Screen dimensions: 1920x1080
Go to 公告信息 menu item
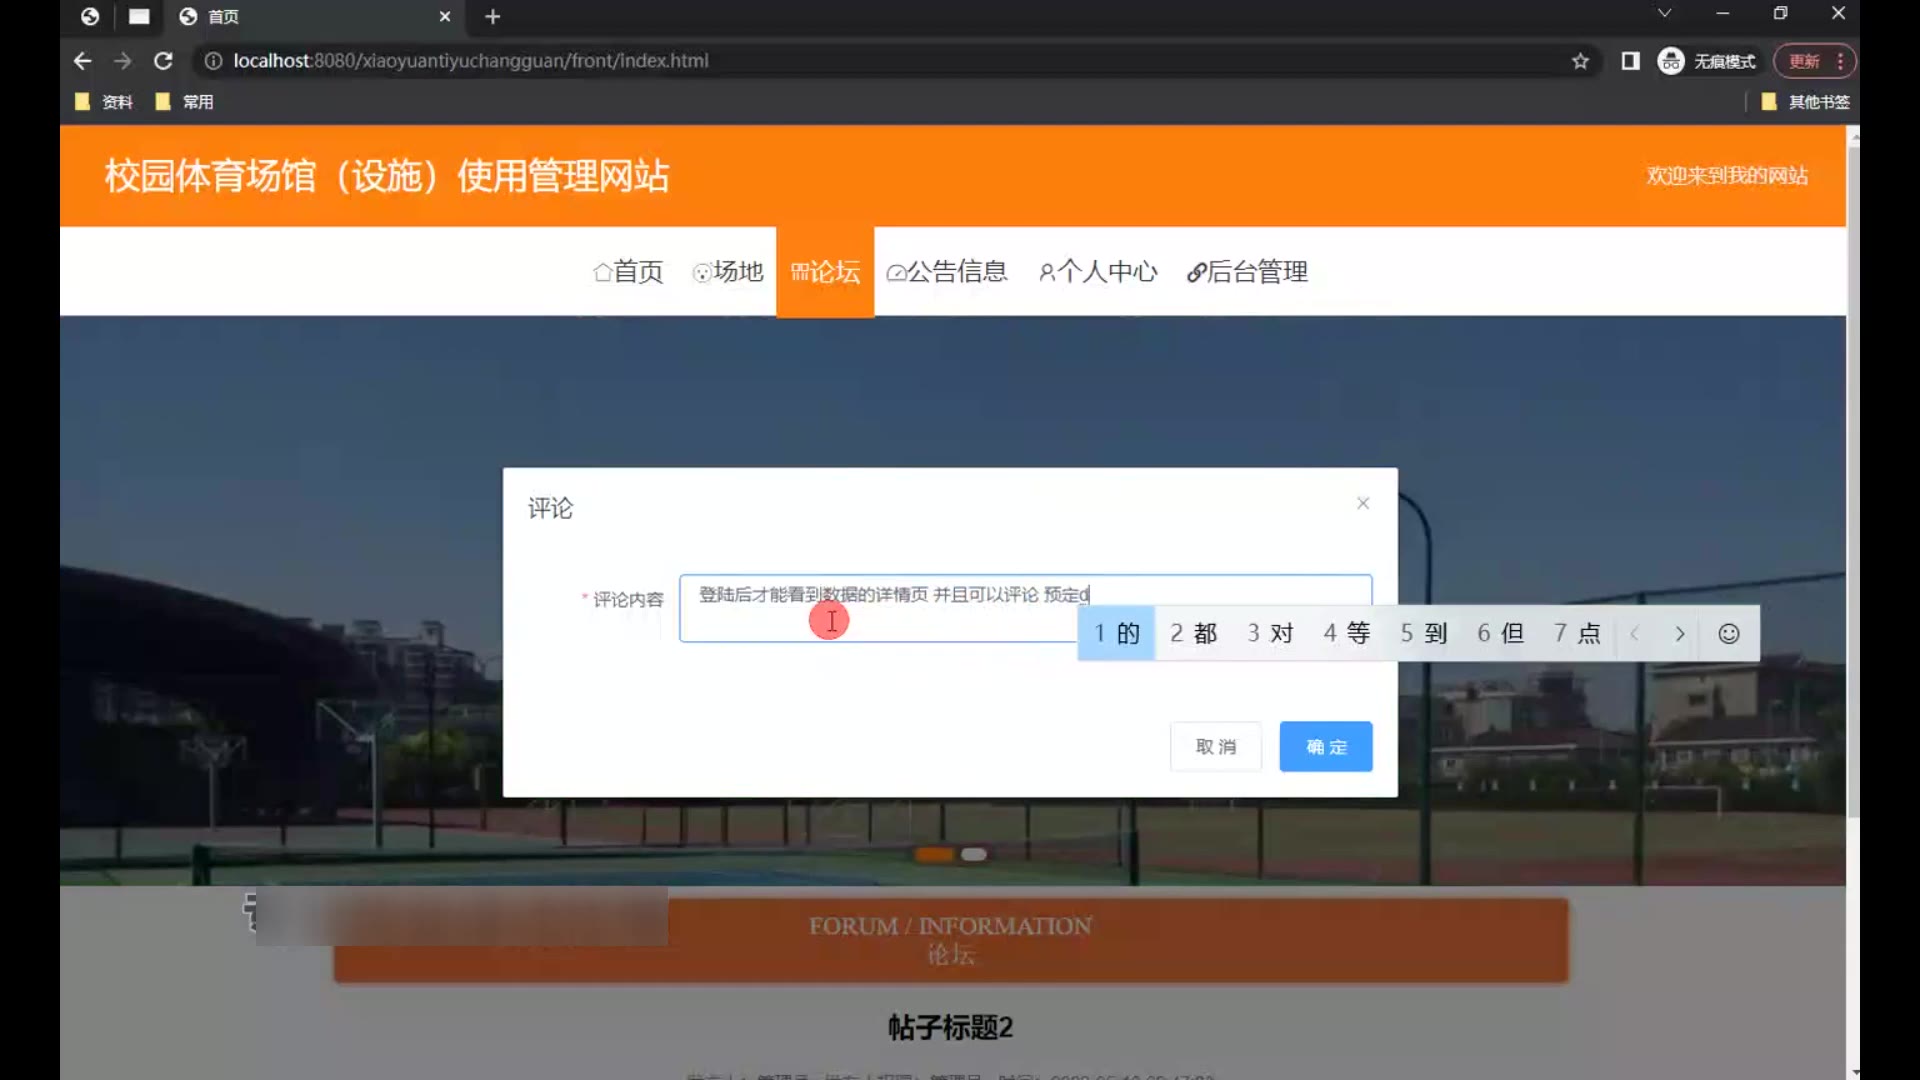[x=947, y=272]
